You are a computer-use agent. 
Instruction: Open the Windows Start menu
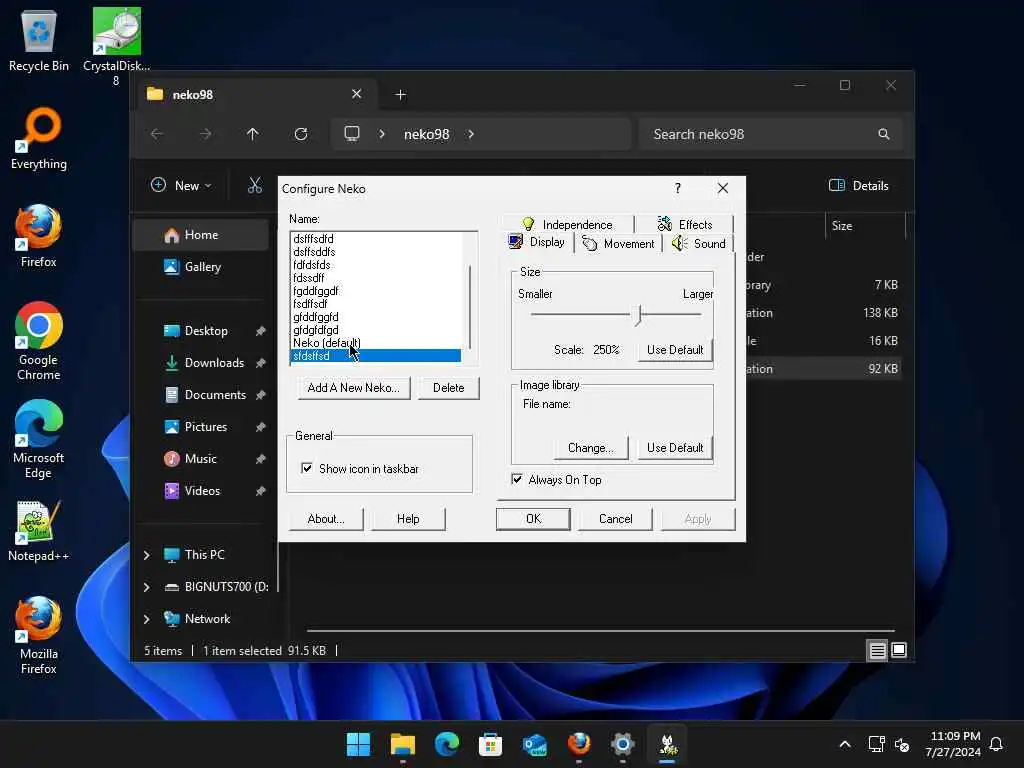tap(358, 744)
